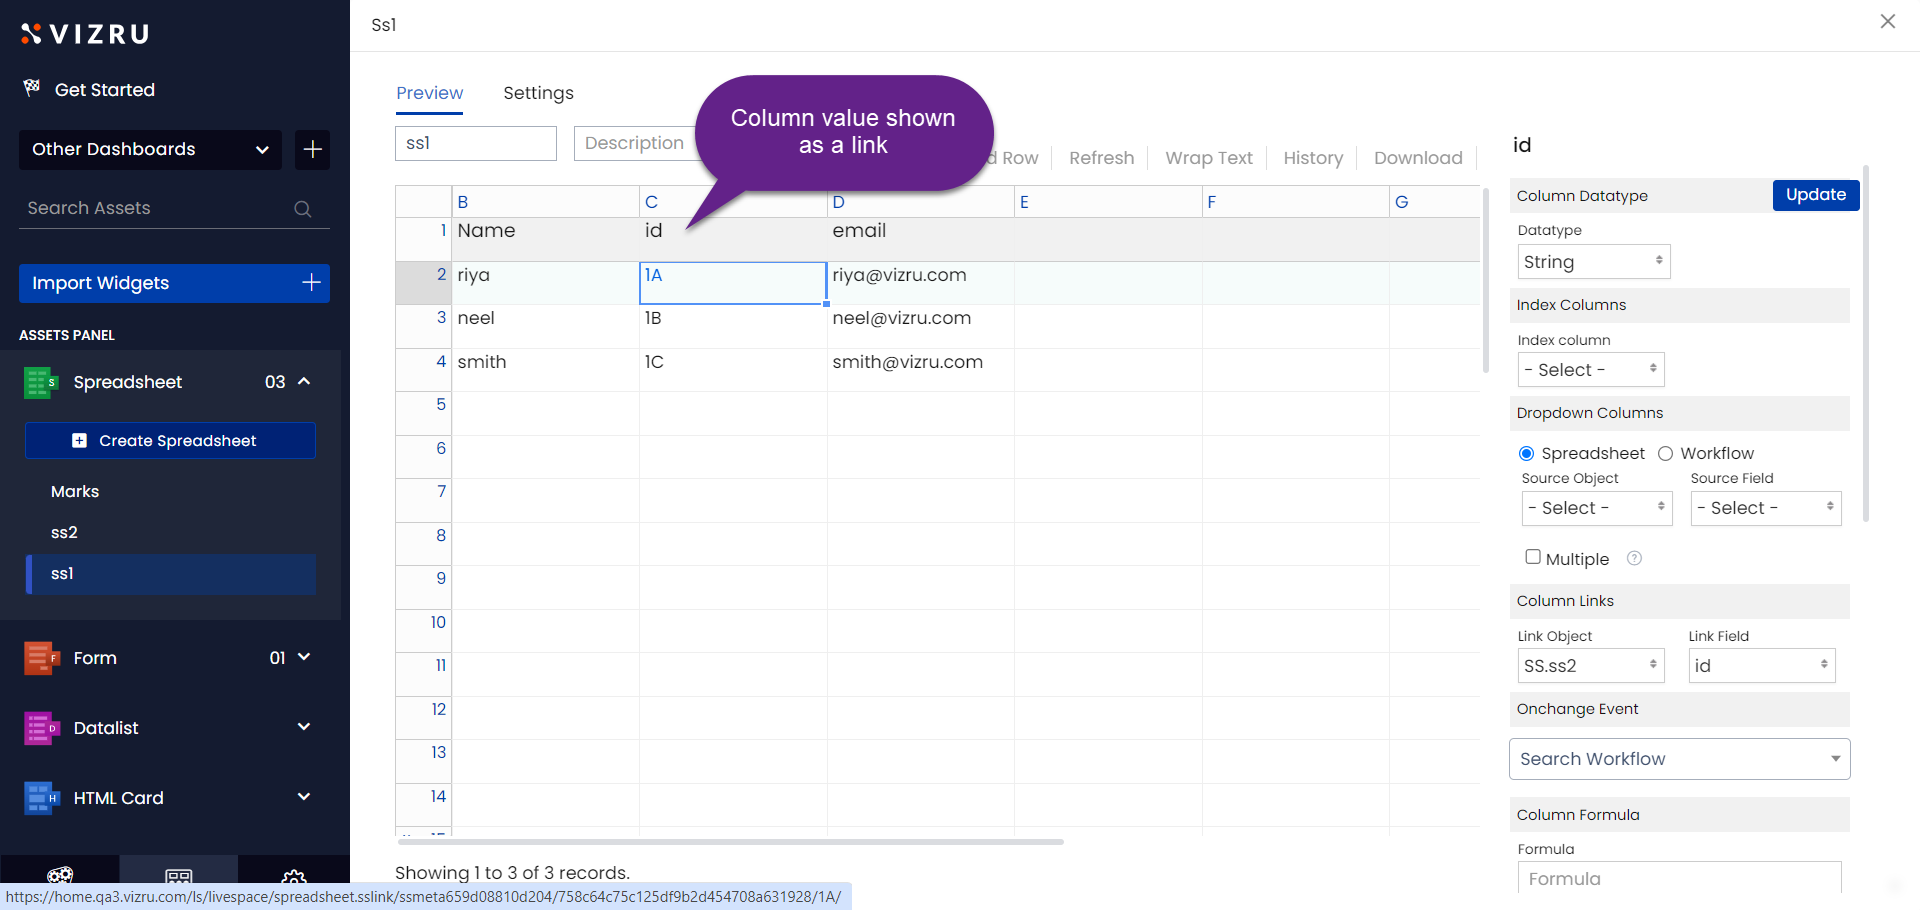Select the Spreadsheet radio button
1920x910 pixels.
click(x=1526, y=454)
